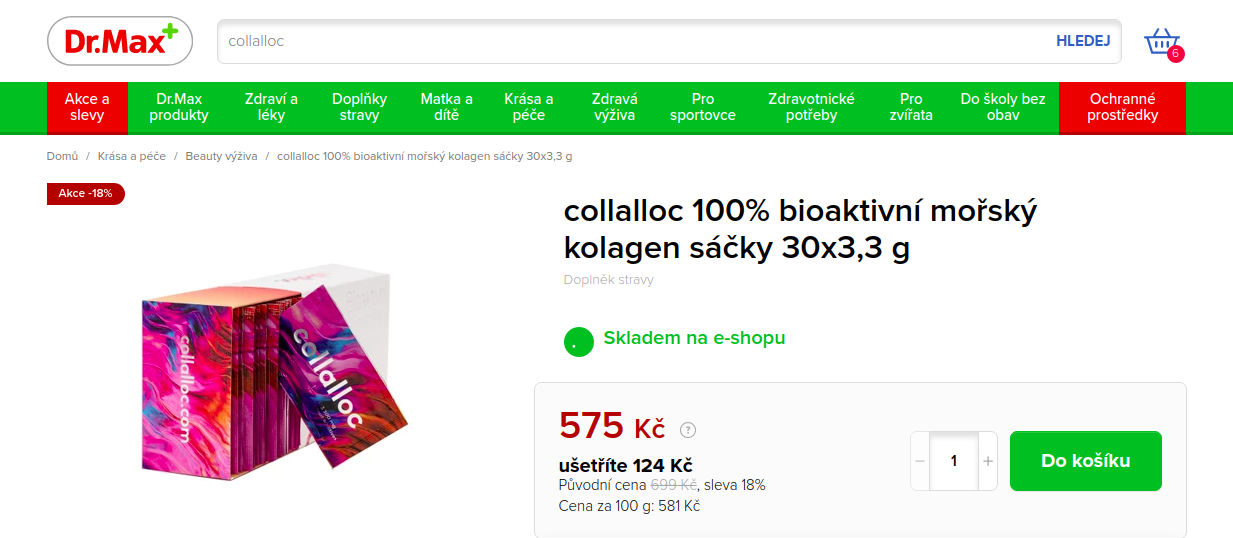Open the shopping basket icon

point(1163,43)
